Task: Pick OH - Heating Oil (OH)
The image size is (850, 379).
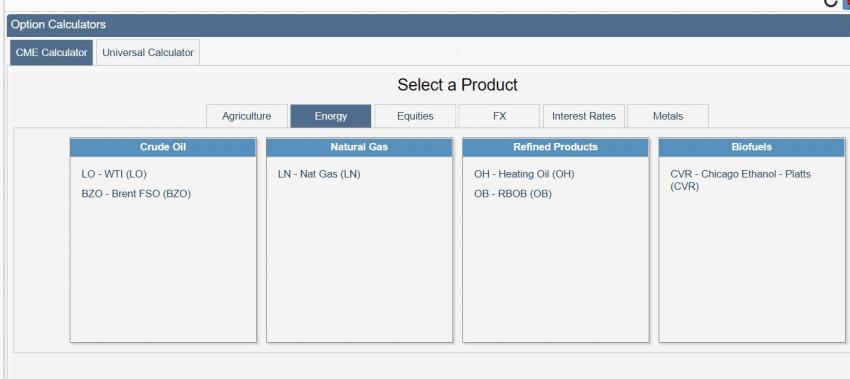Action: click(x=524, y=174)
